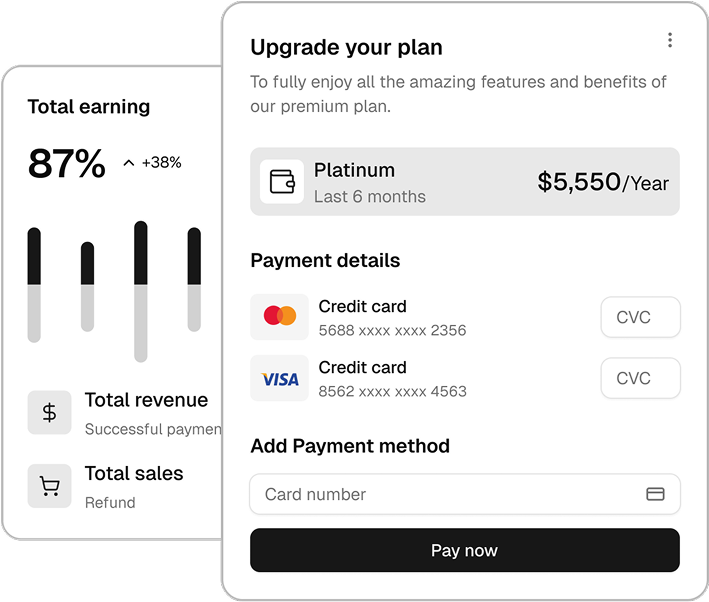The image size is (709, 602).
Task: Open the Total revenue item
Action: (x=124, y=413)
